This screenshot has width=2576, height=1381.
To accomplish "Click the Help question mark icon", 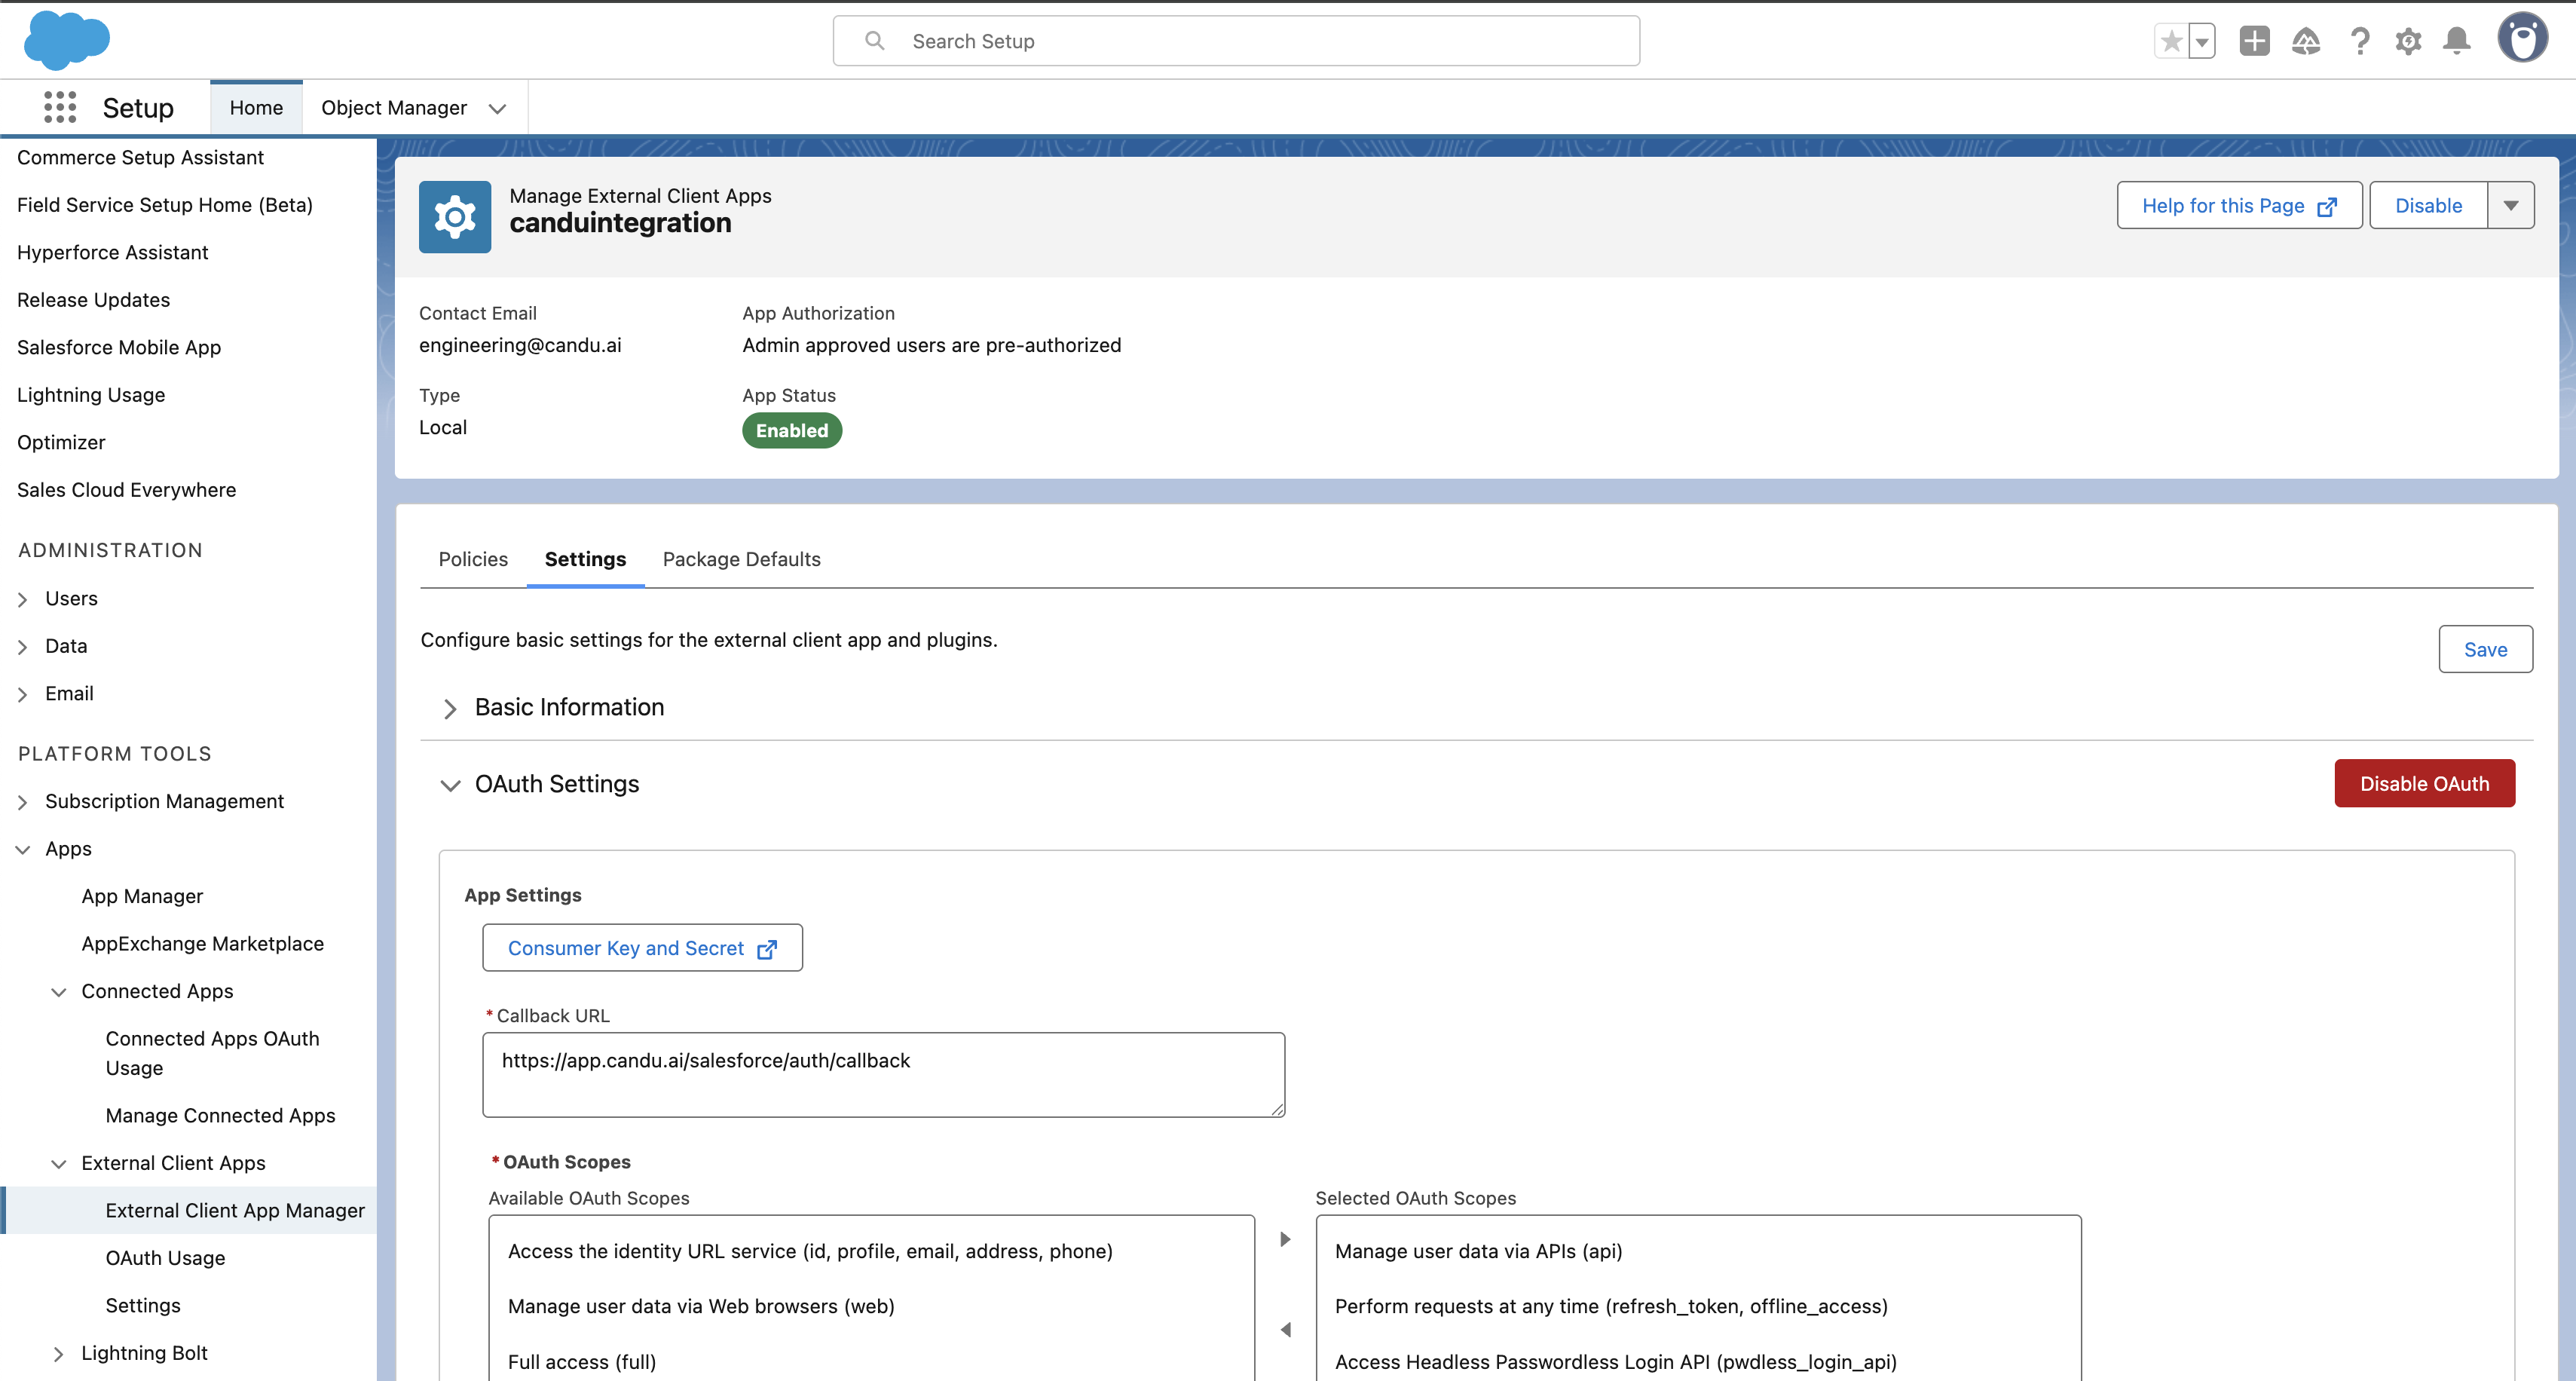I will [x=2360, y=41].
